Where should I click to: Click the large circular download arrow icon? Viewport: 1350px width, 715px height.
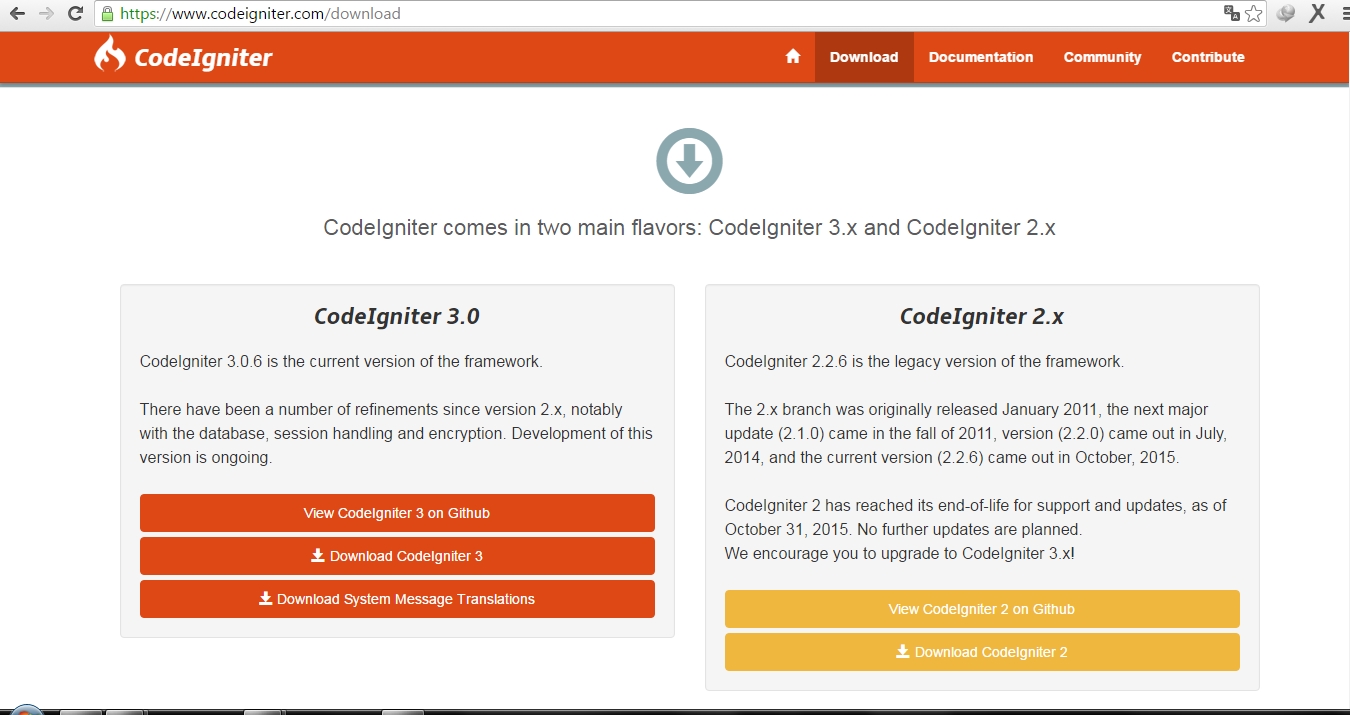(x=689, y=161)
